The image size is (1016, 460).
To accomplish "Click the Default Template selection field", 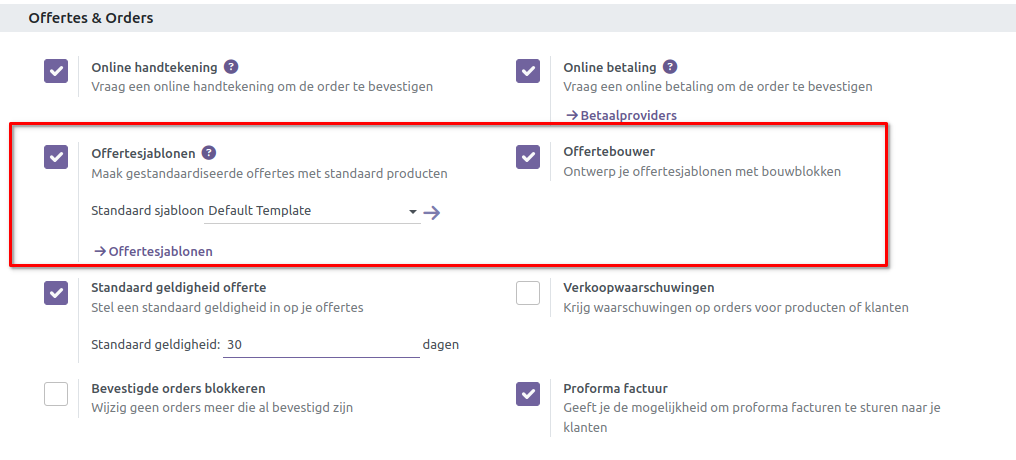I will point(305,211).
